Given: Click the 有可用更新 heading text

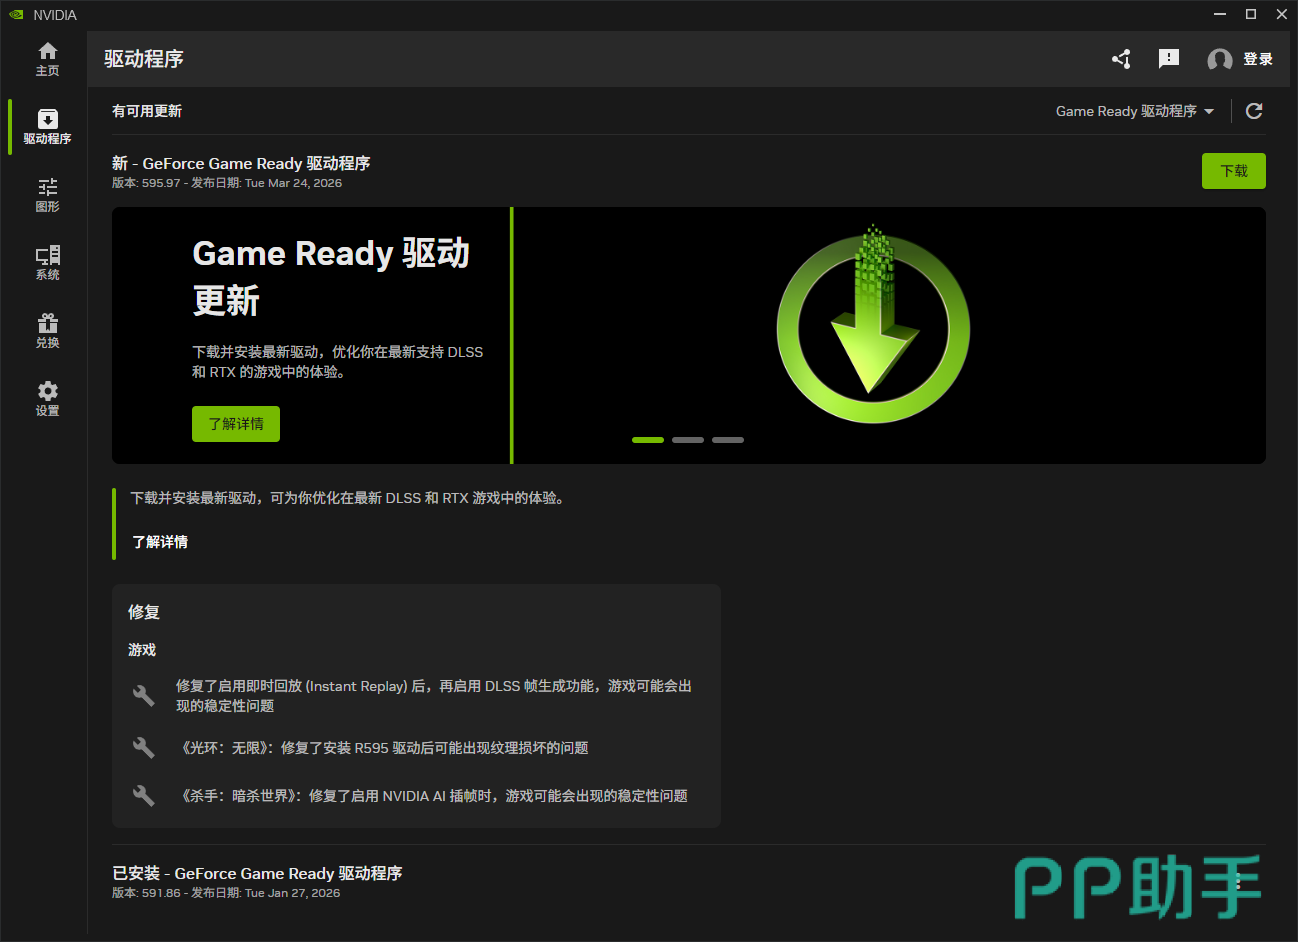Looking at the screenshot, I should pos(147,111).
